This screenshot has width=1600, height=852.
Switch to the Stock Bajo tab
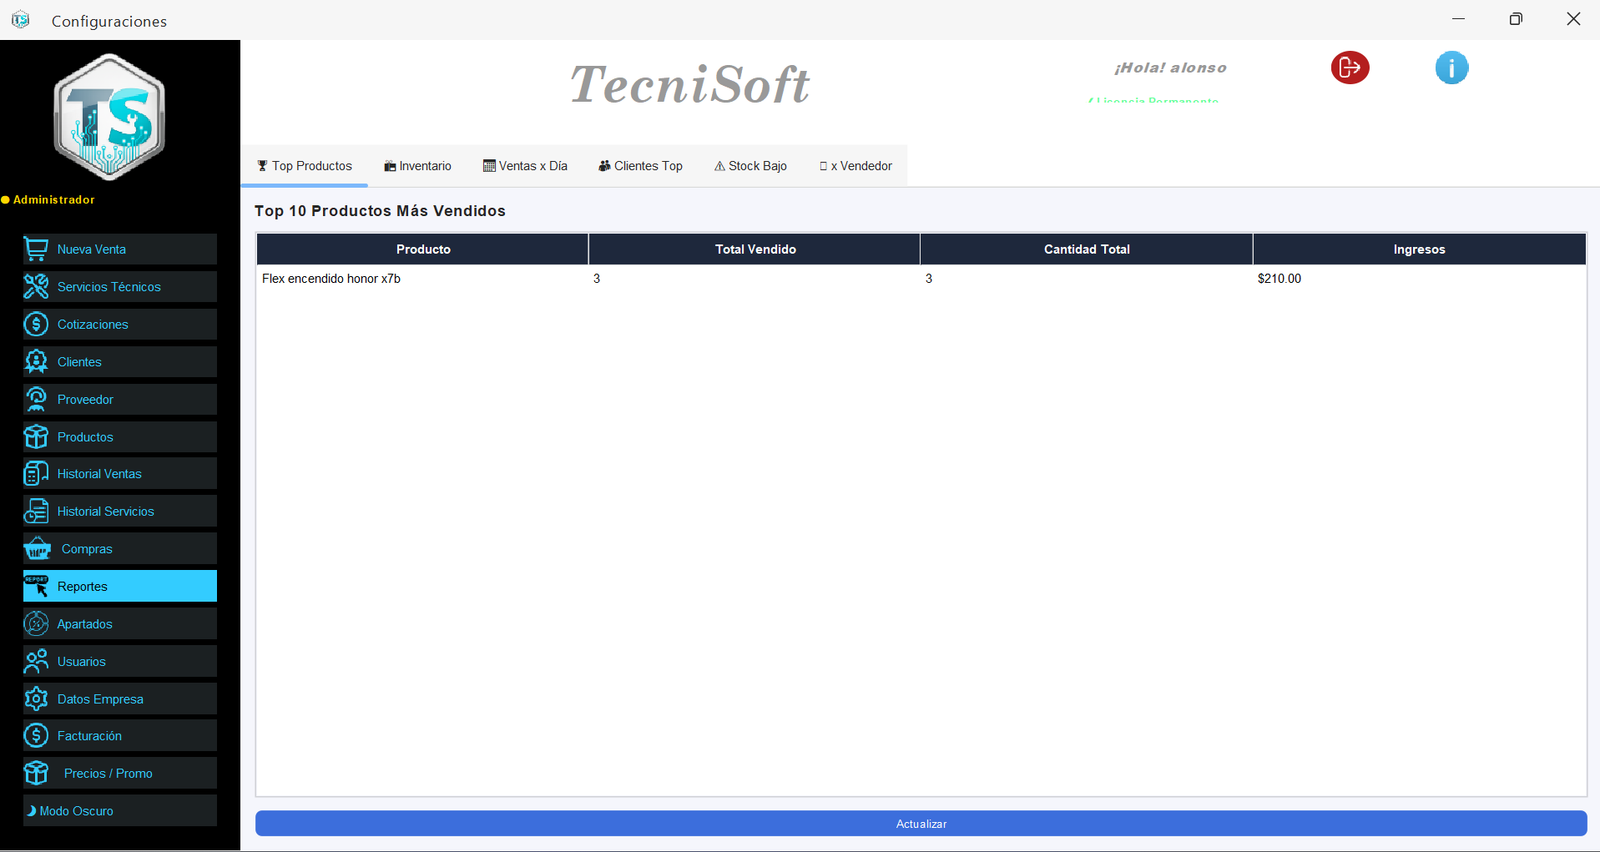[x=750, y=166]
